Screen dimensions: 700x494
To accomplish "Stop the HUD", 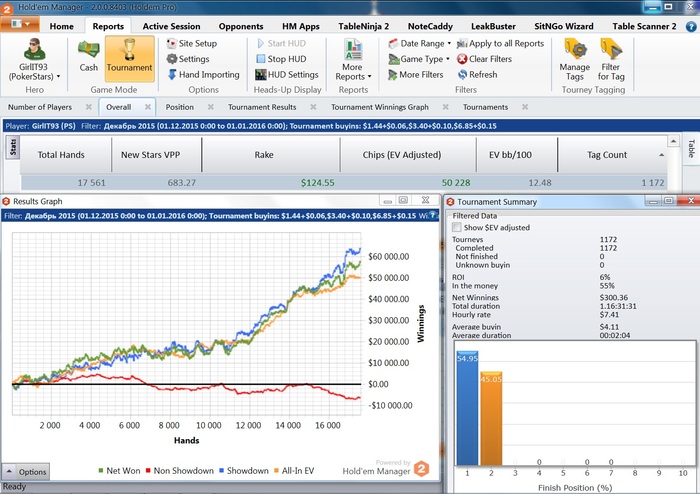I will (281, 59).
